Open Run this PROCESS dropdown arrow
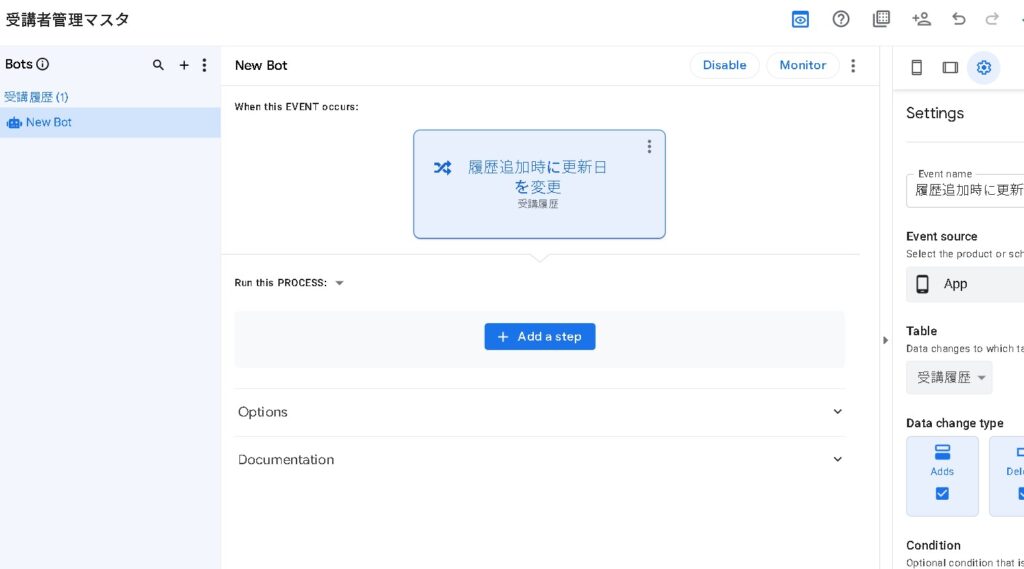 339,283
